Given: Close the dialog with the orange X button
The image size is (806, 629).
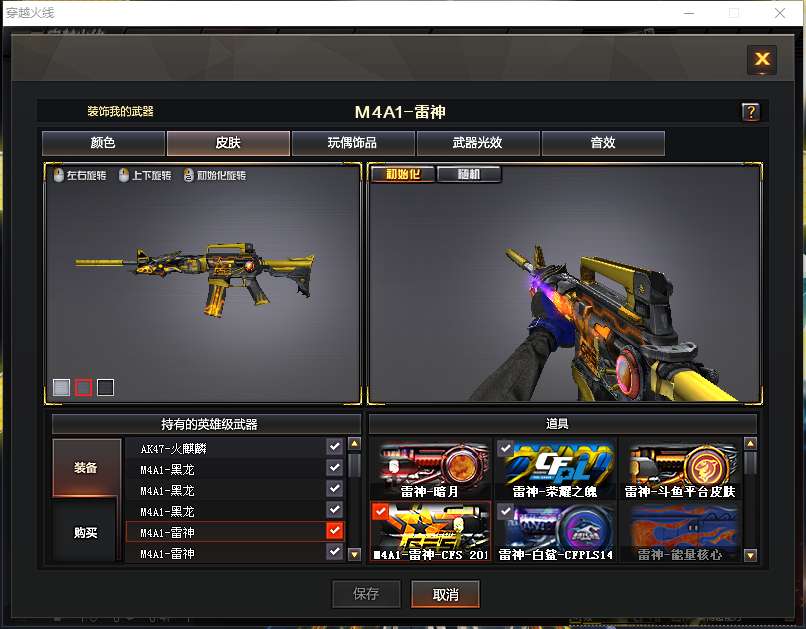Looking at the screenshot, I should 762,59.
